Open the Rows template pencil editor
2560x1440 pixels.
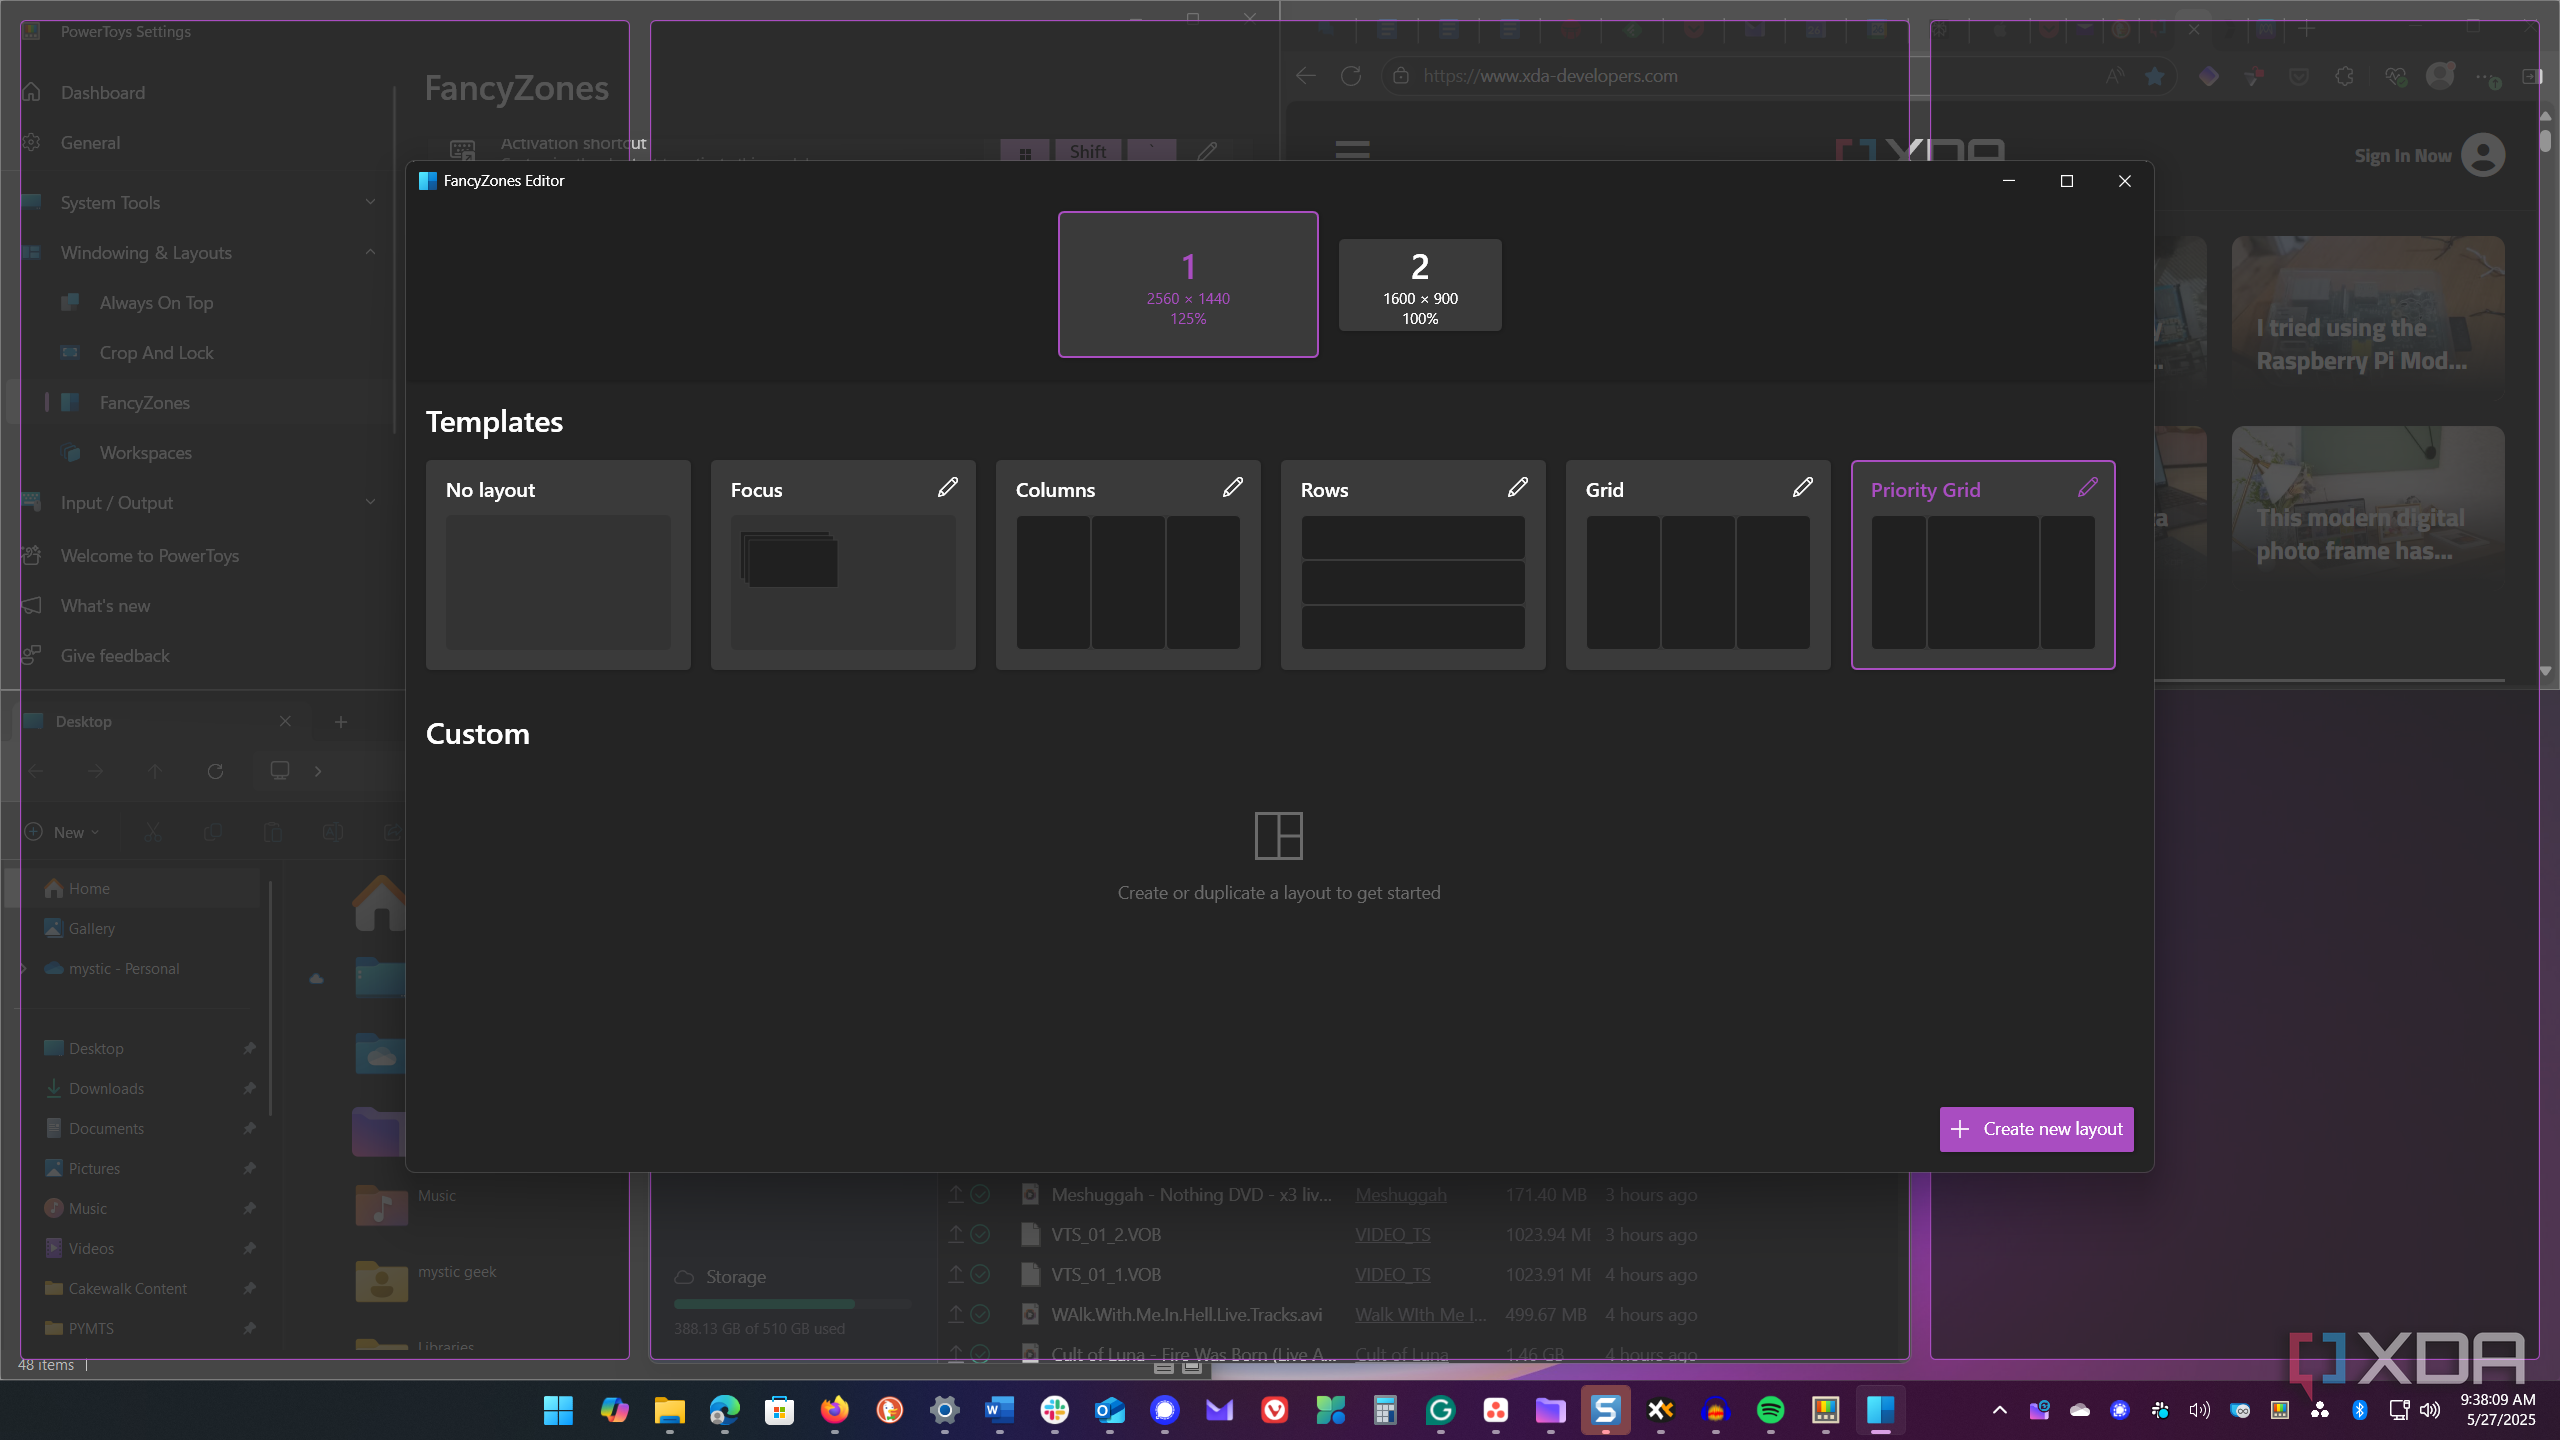[1517, 487]
